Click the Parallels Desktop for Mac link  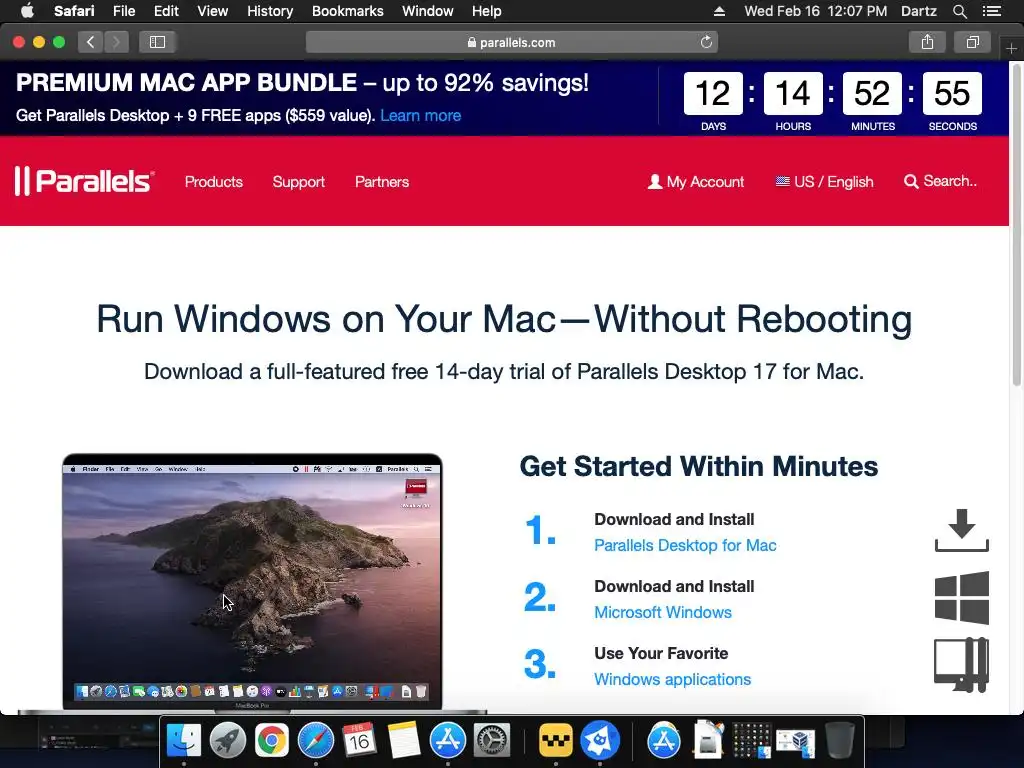tap(685, 545)
